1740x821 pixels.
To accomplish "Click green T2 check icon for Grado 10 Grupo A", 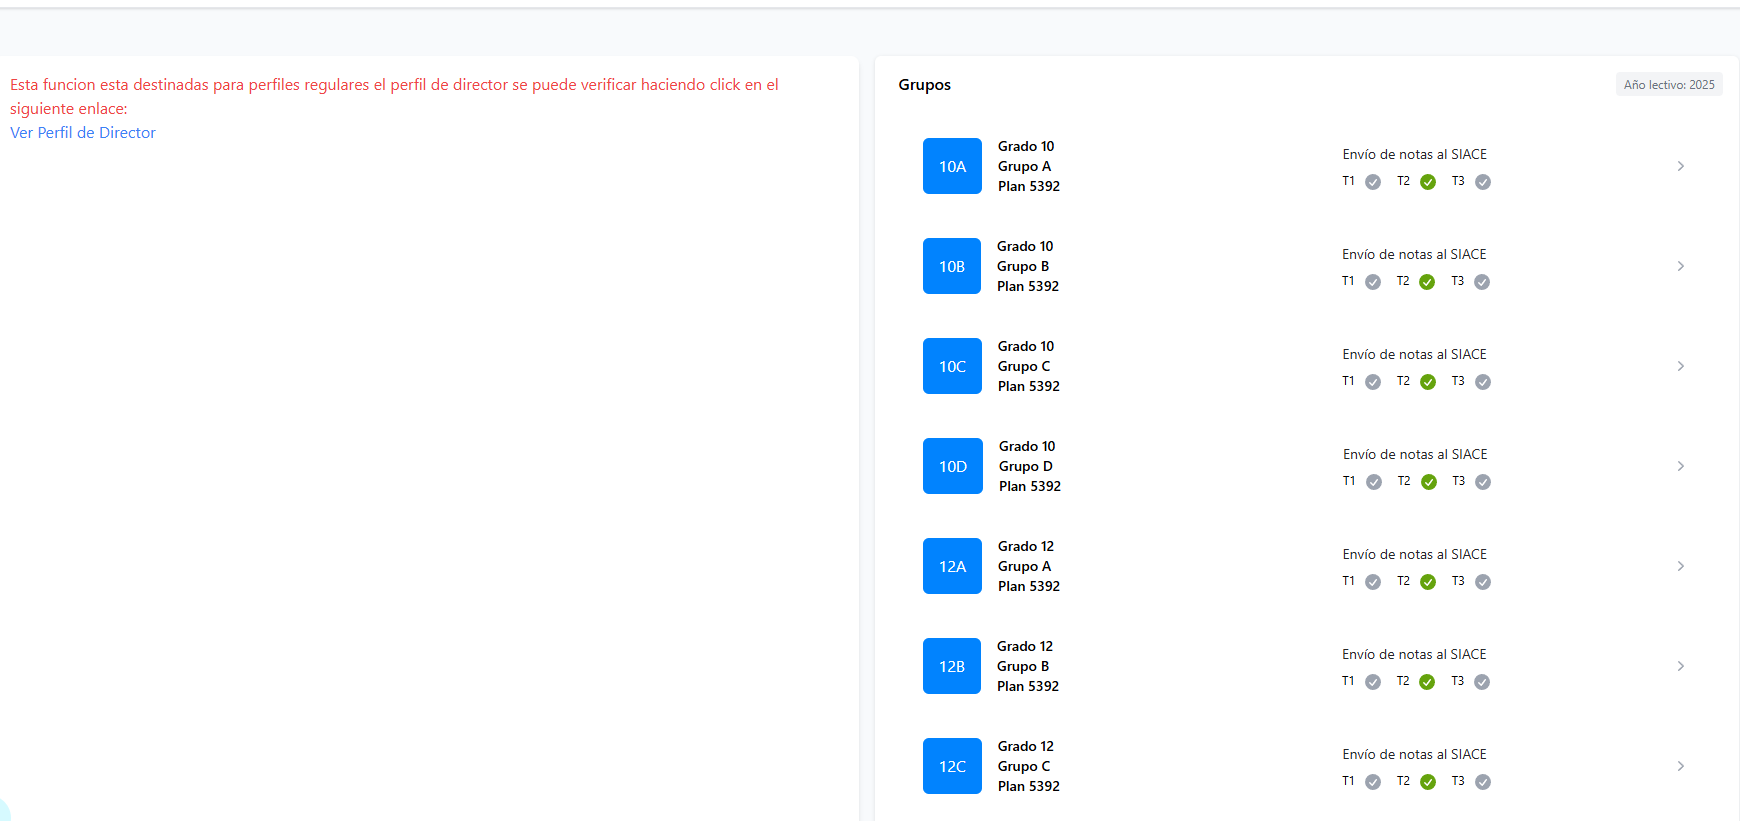I will coord(1428,182).
